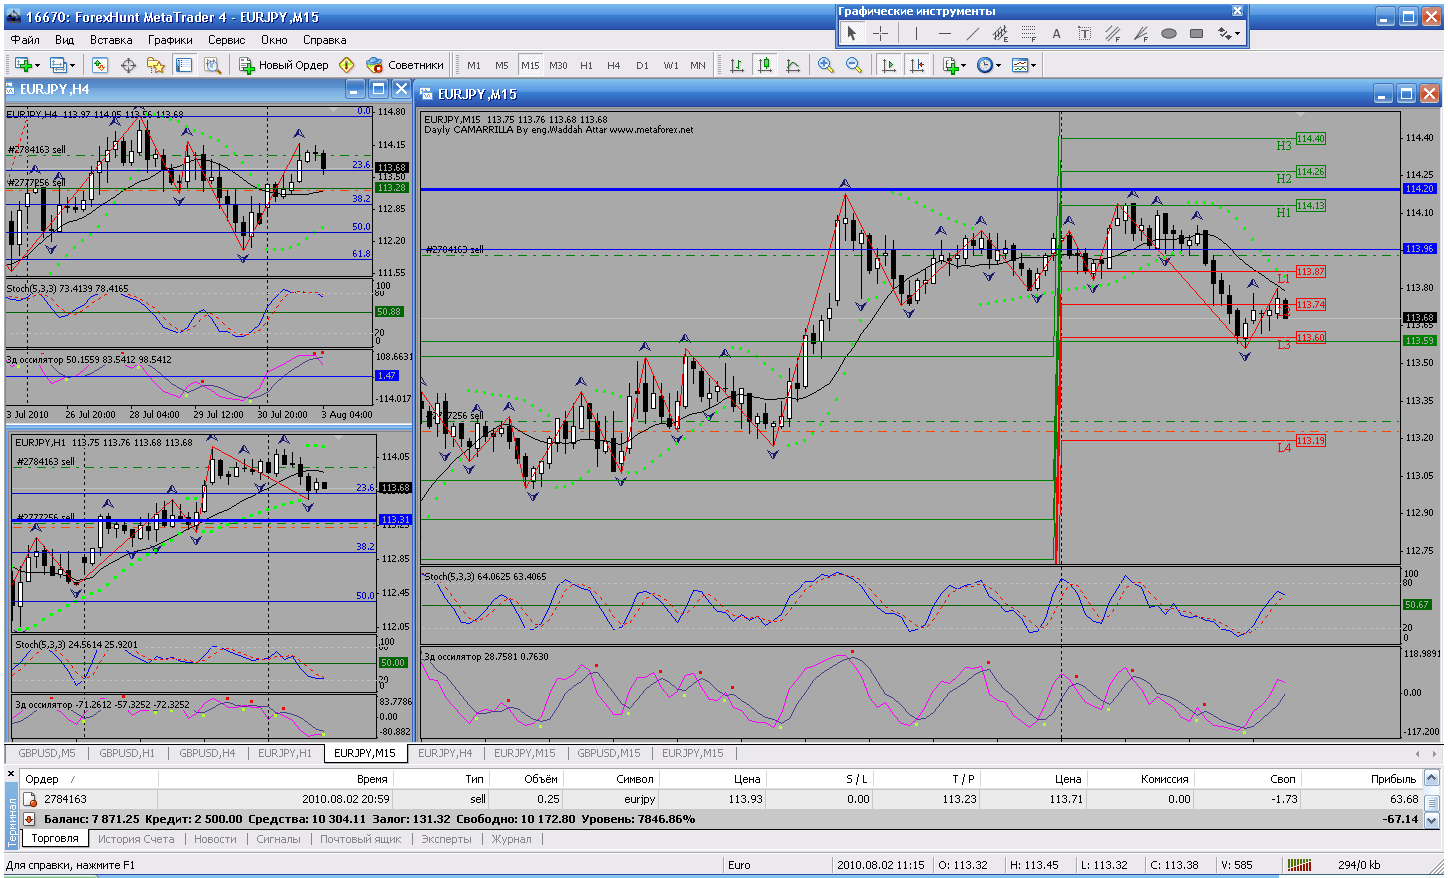Toggle the Chart Shift icon
Screen dimensions: 1448x878
pyautogui.click(x=916, y=65)
